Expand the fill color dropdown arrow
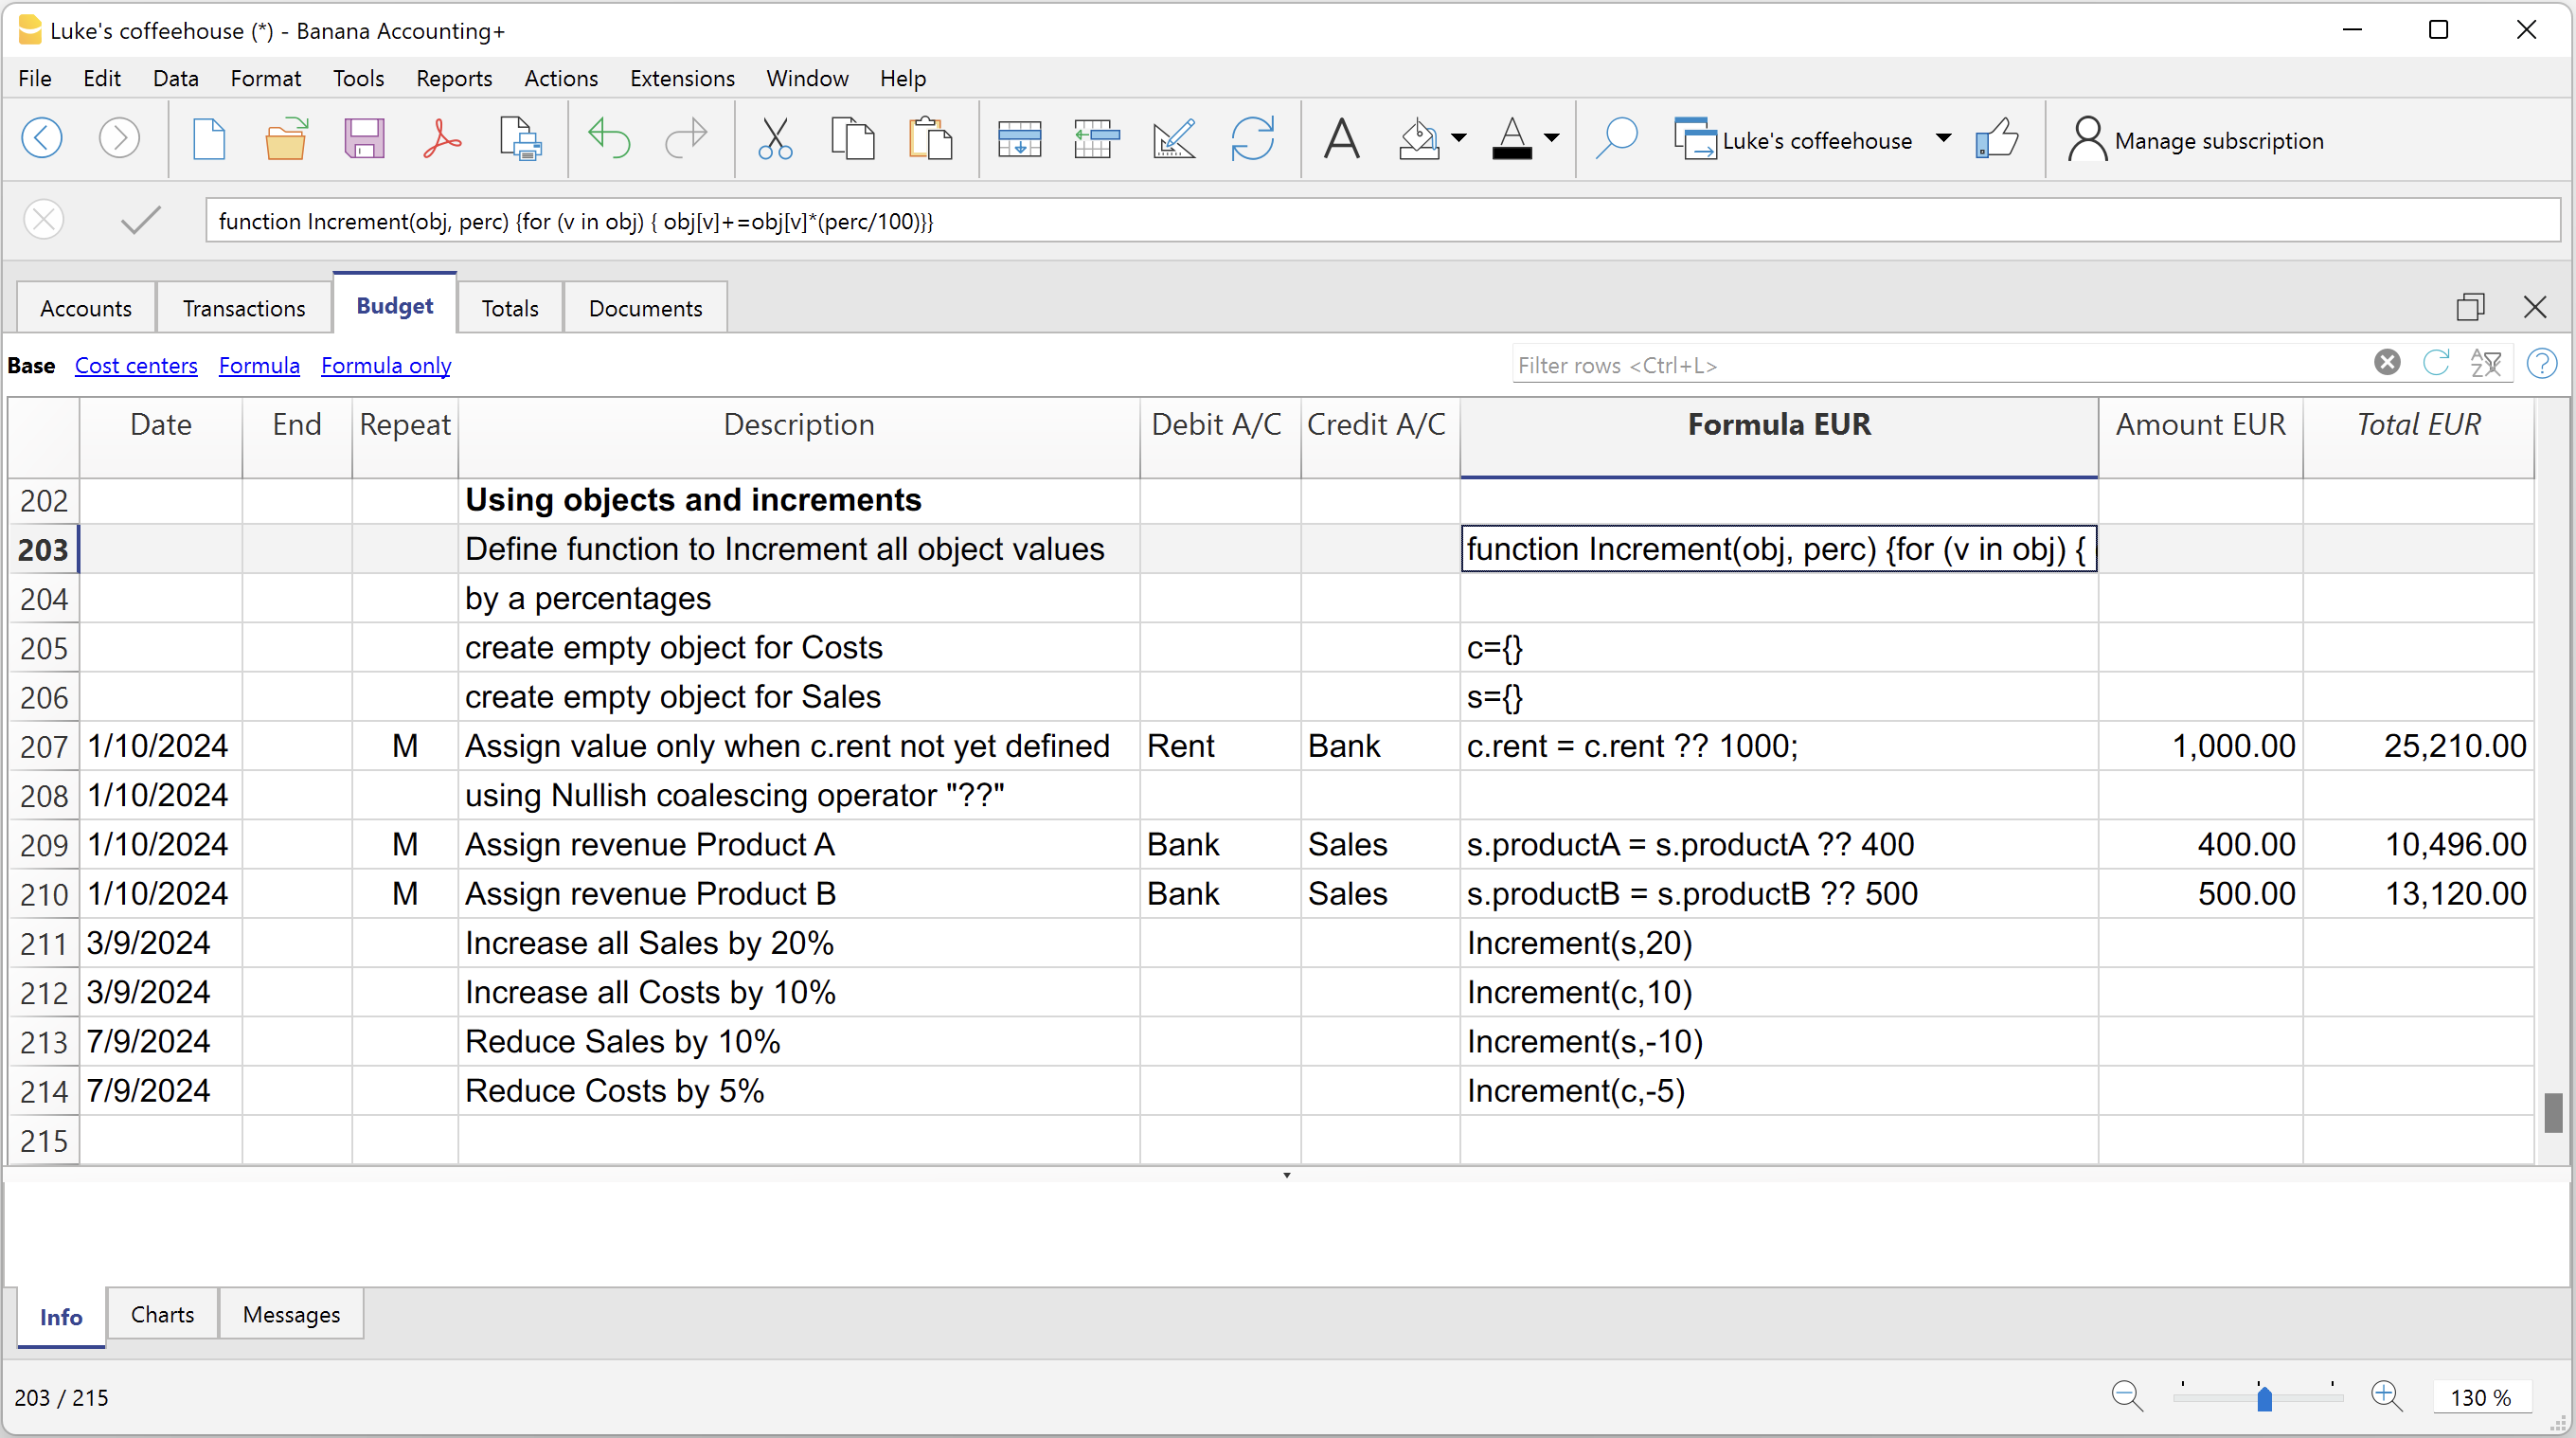Viewport: 2576px width, 1438px height. [x=1459, y=139]
